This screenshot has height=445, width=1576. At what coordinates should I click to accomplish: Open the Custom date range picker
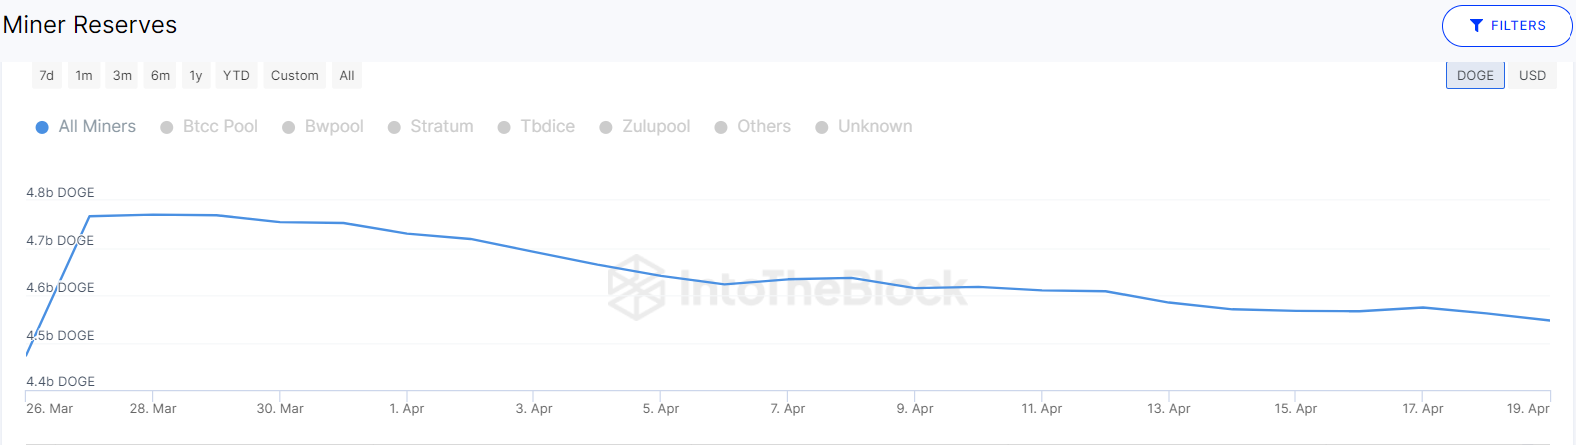[x=294, y=76]
